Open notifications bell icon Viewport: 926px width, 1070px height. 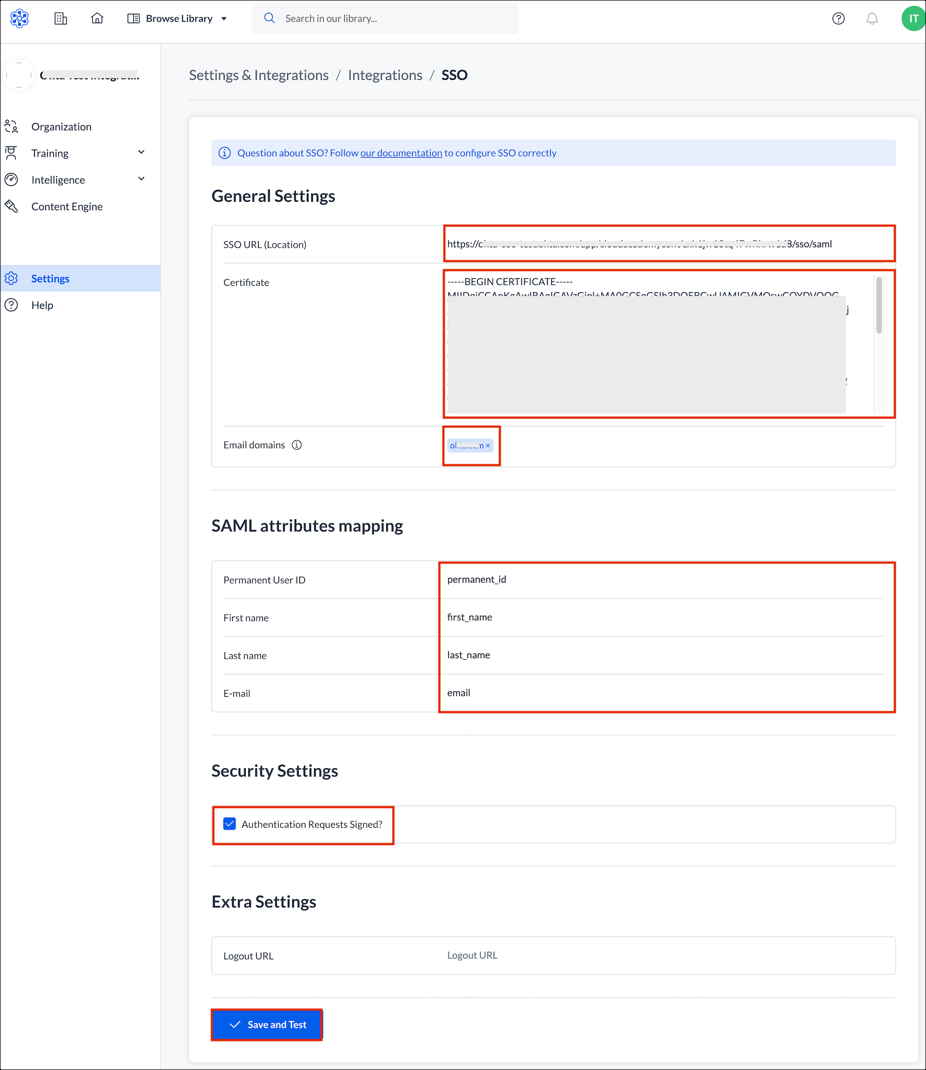[x=872, y=18]
